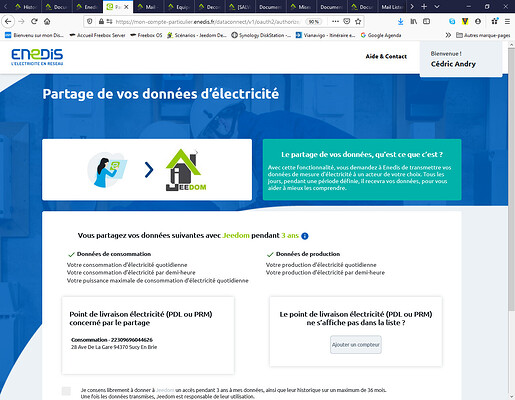Bookmark this page with star icon

358,22
